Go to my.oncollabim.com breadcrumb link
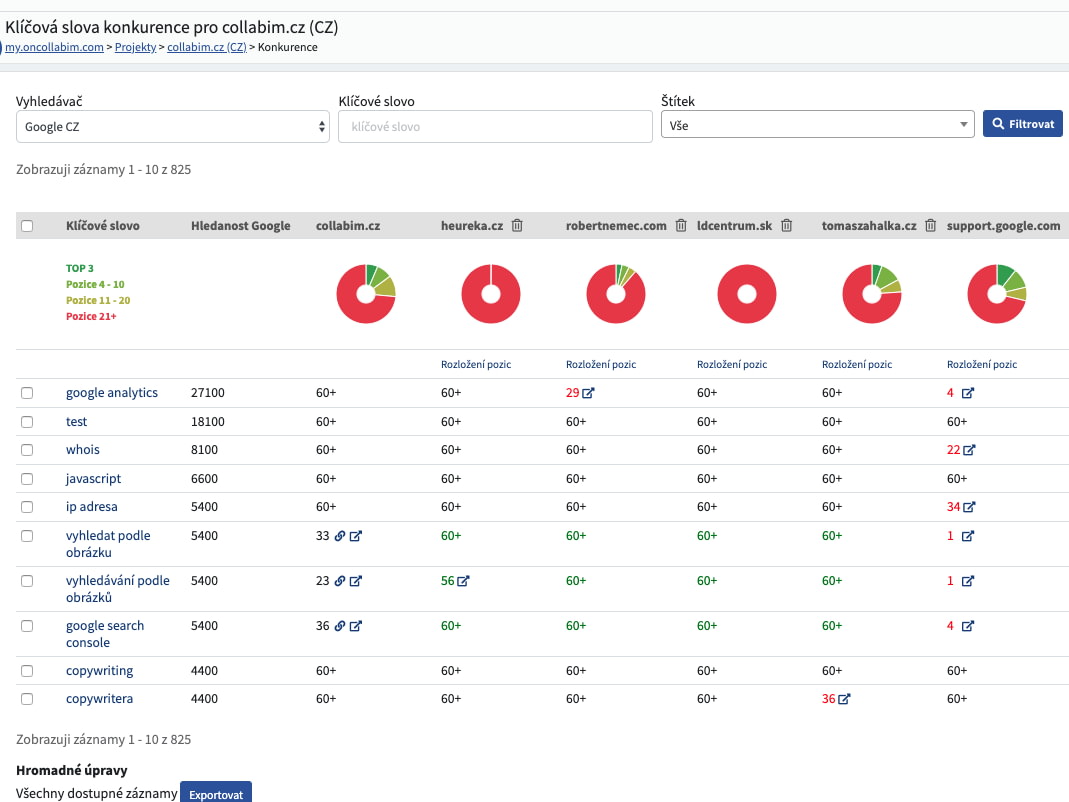This screenshot has width=1069, height=802. 55,47
